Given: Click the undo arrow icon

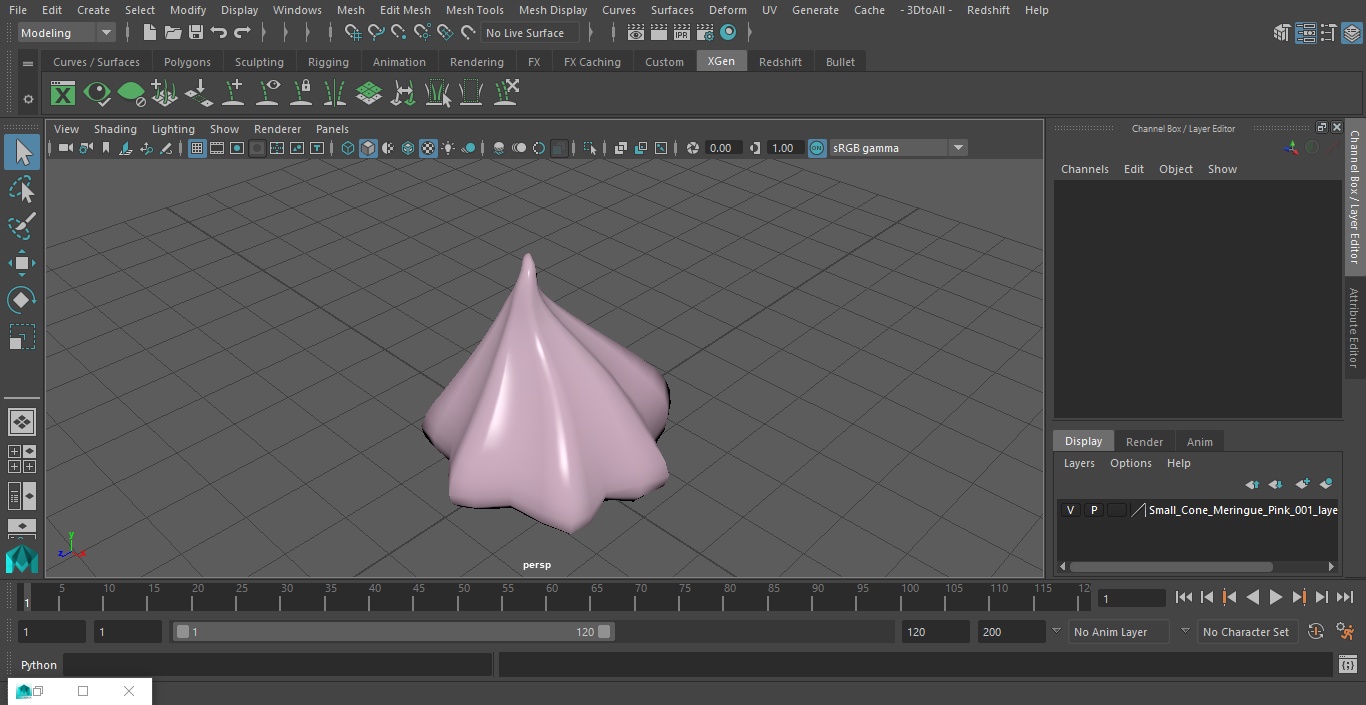Looking at the screenshot, I should click(x=219, y=33).
